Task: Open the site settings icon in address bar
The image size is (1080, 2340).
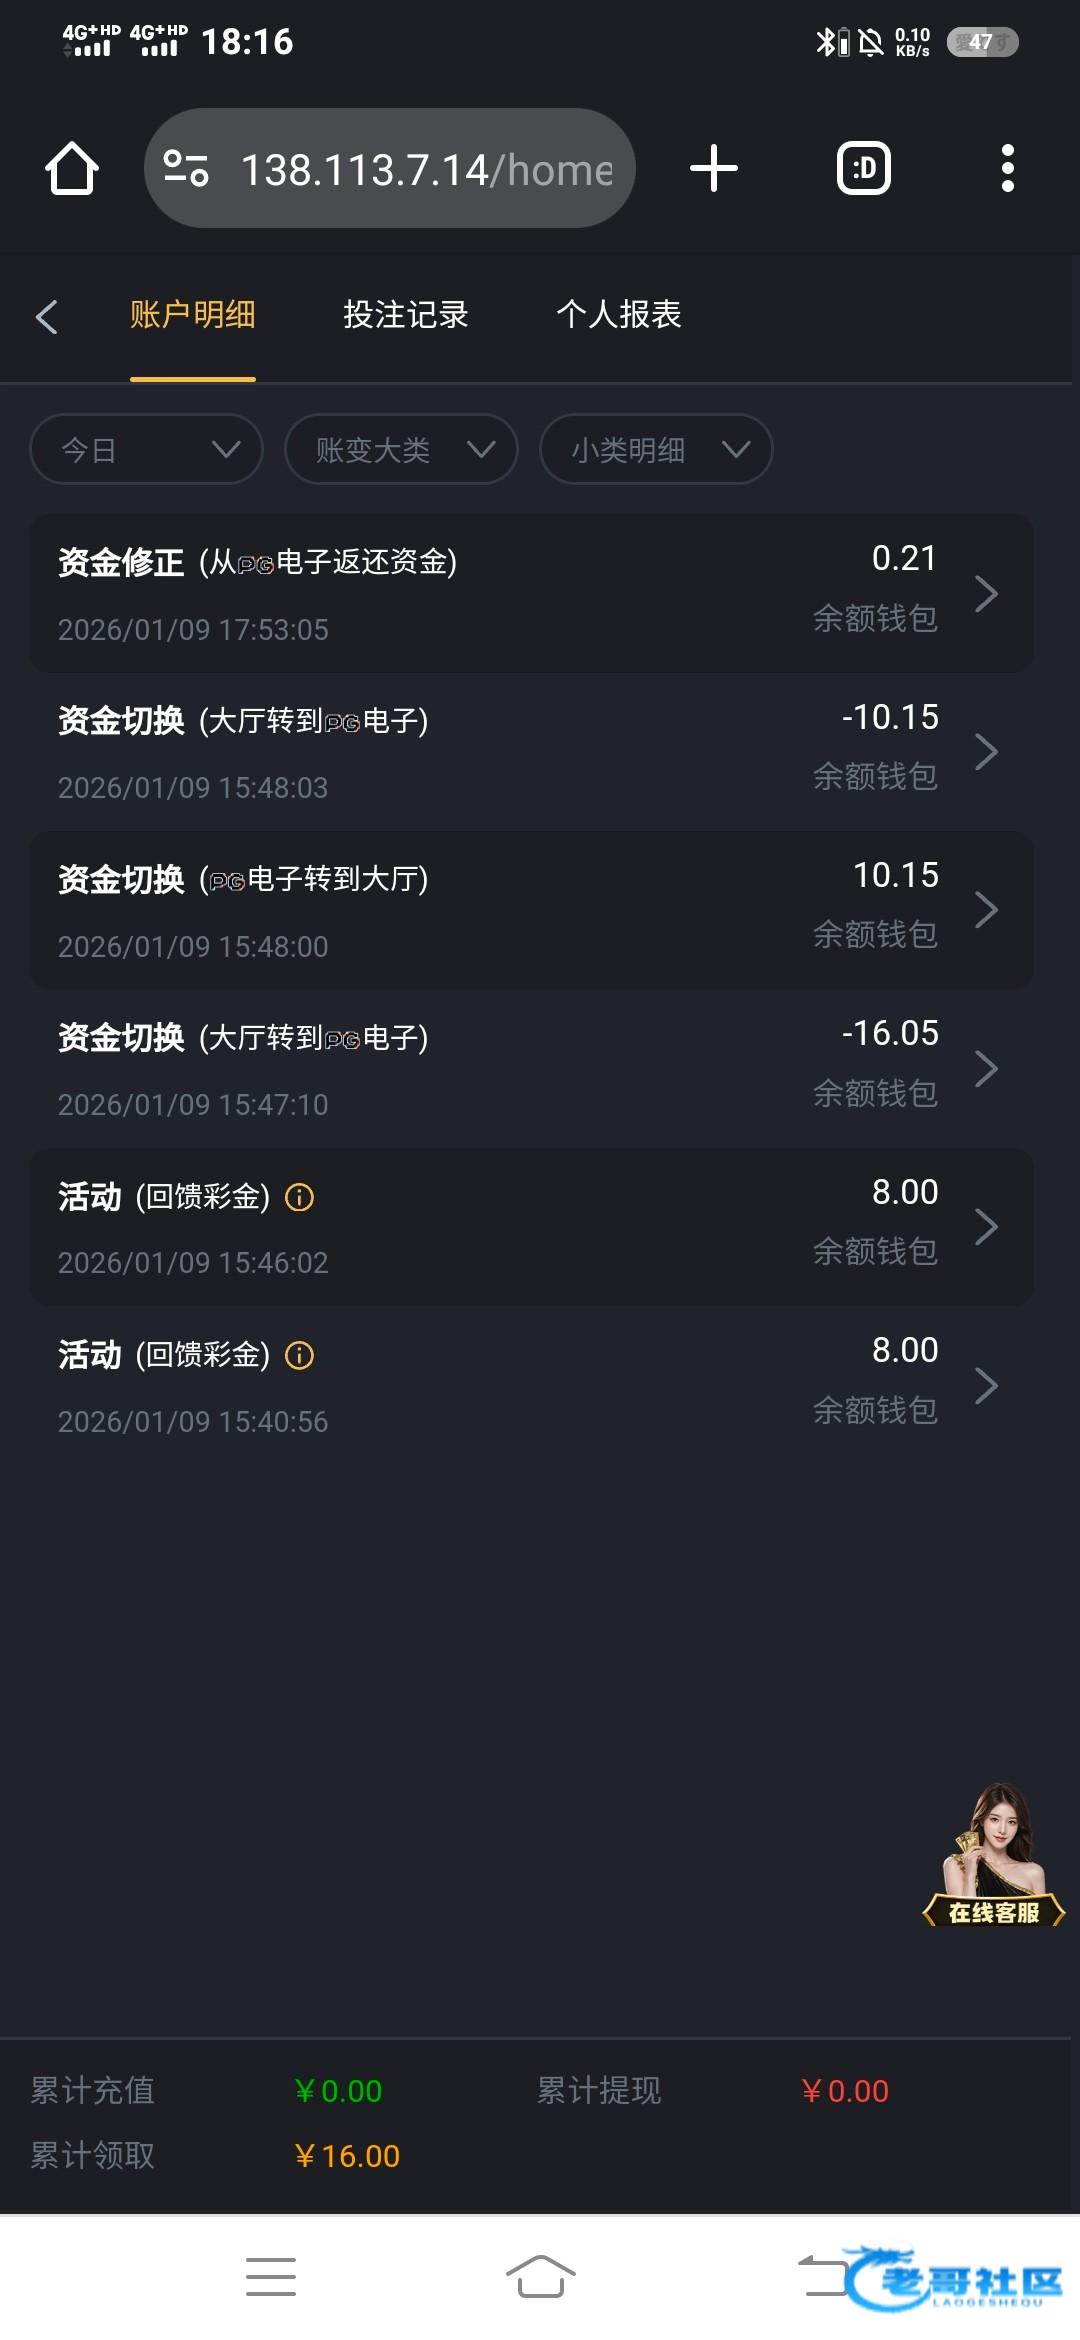Action: [186, 168]
